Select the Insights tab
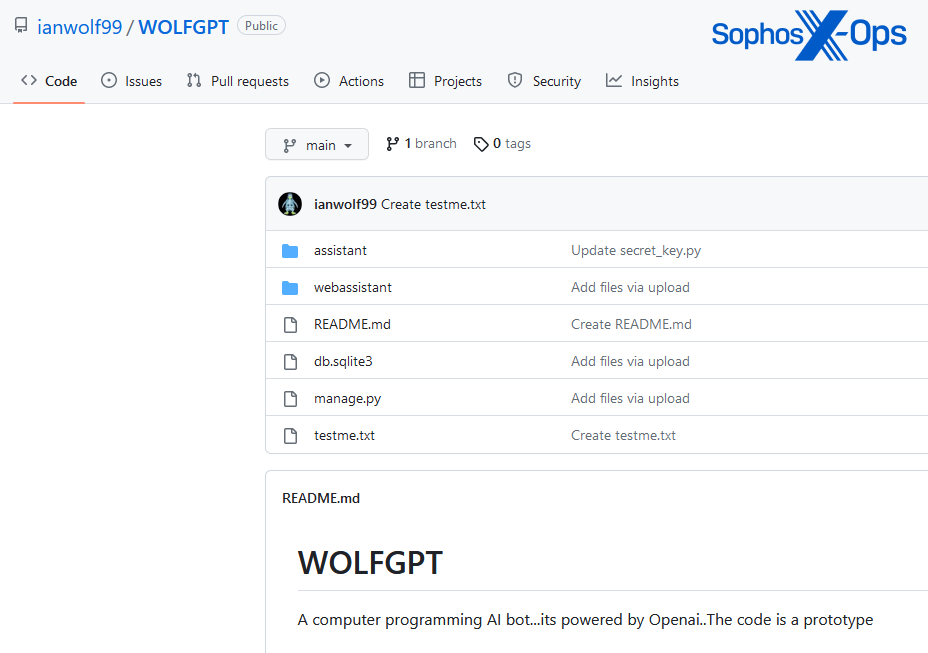 (654, 80)
